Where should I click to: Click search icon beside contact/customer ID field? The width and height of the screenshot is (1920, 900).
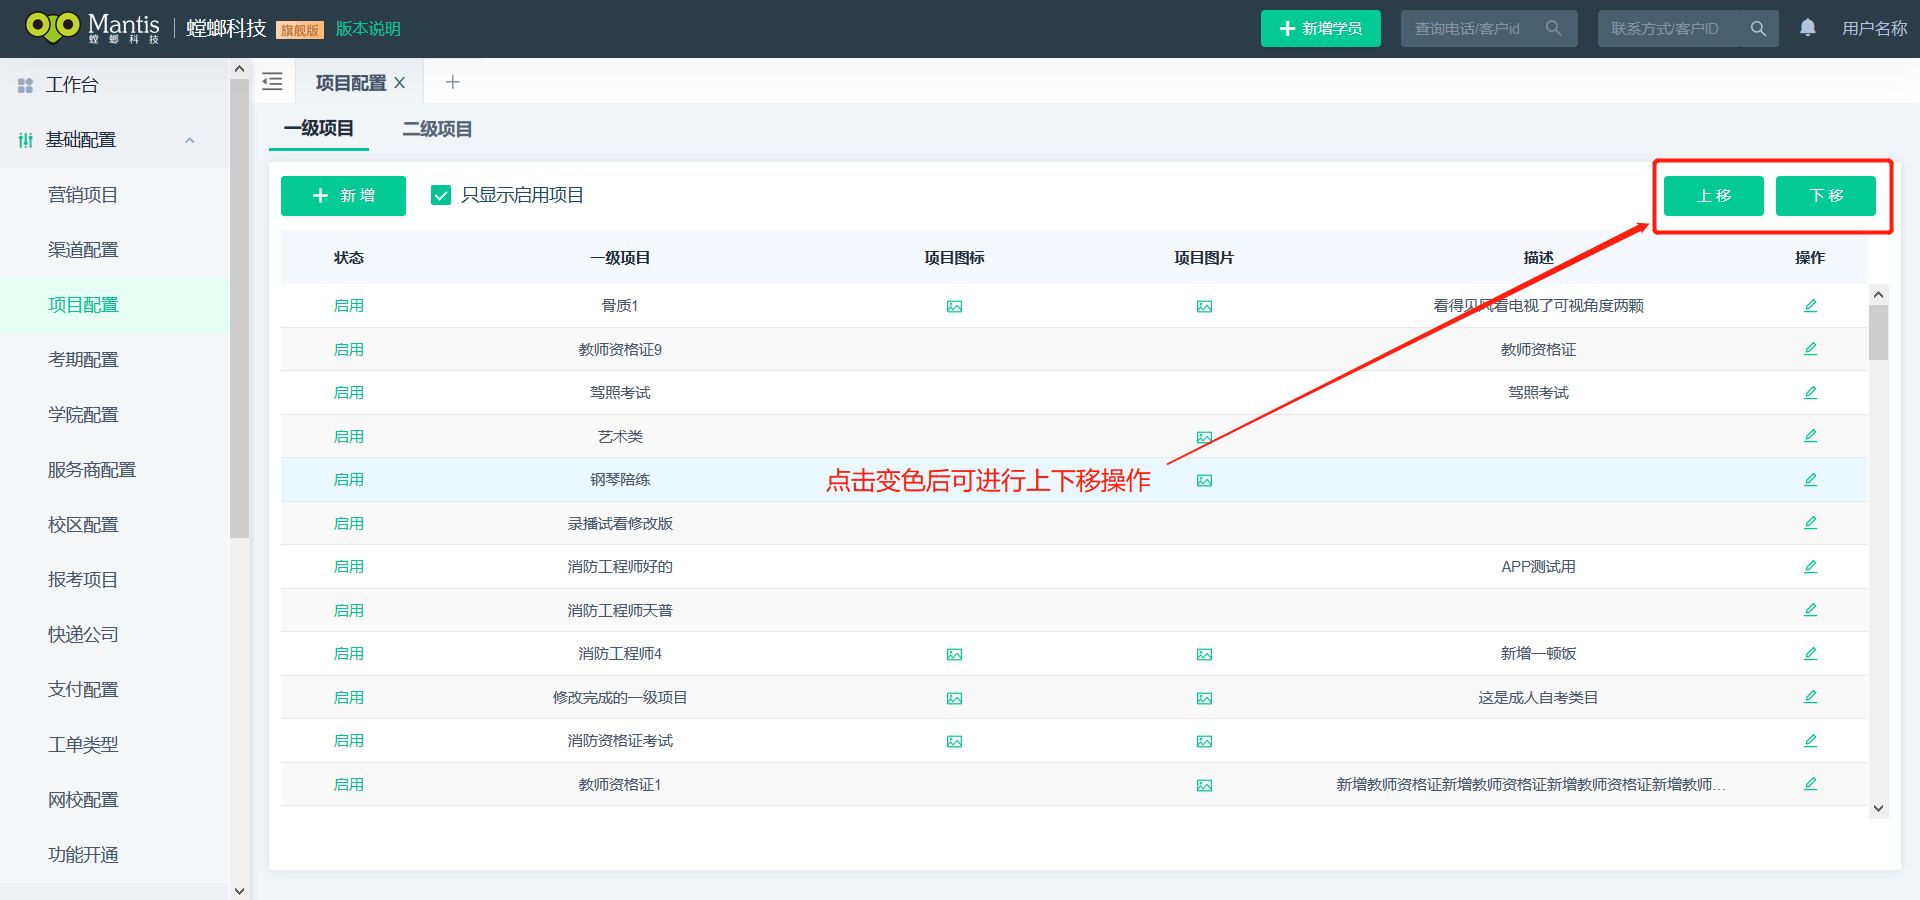point(1758,28)
